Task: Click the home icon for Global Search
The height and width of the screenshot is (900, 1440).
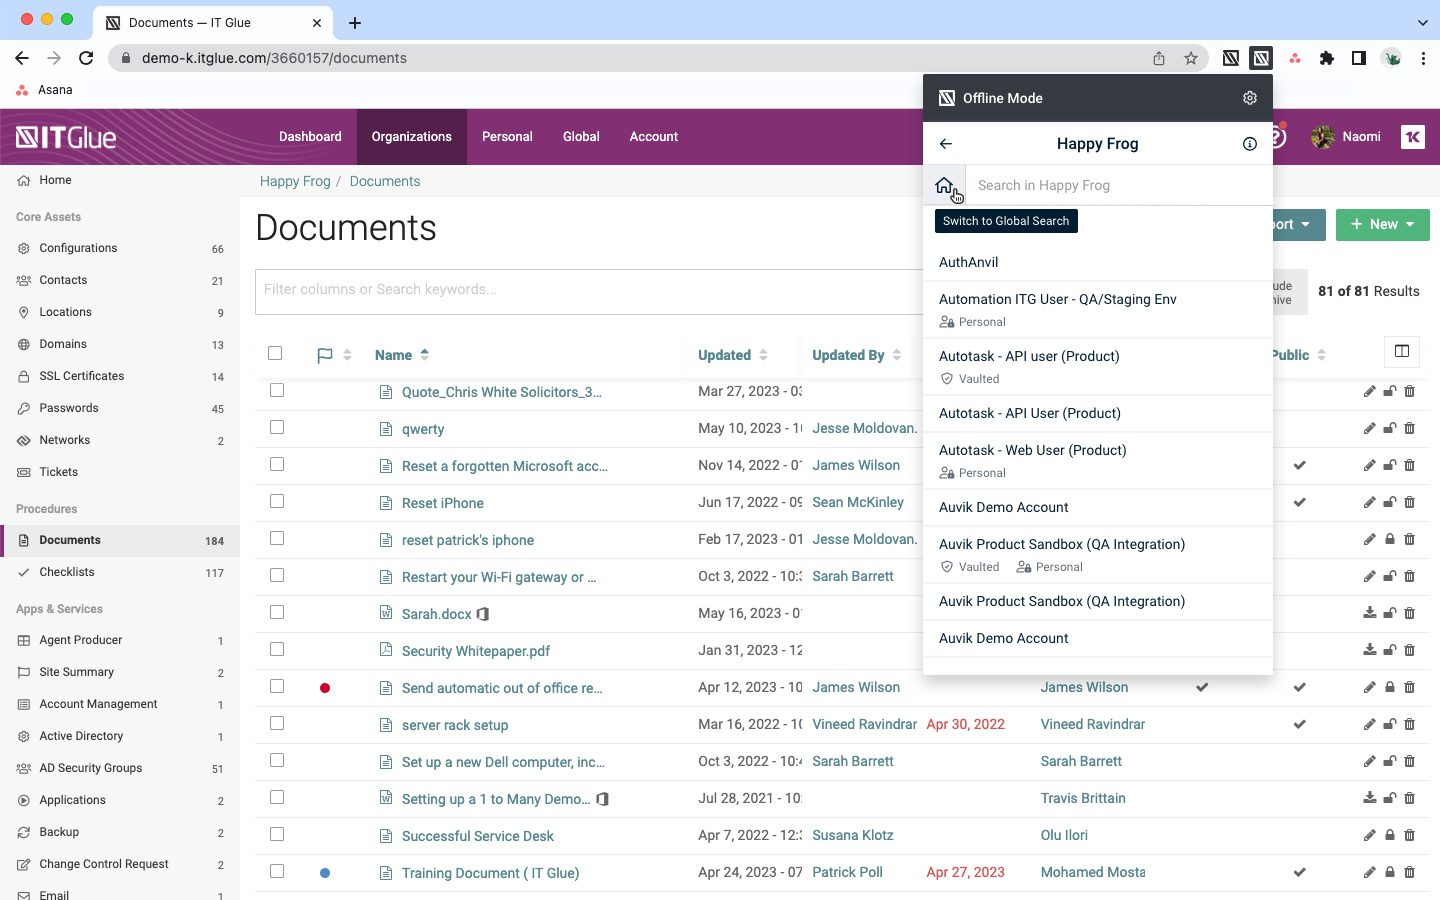Action: tap(944, 185)
